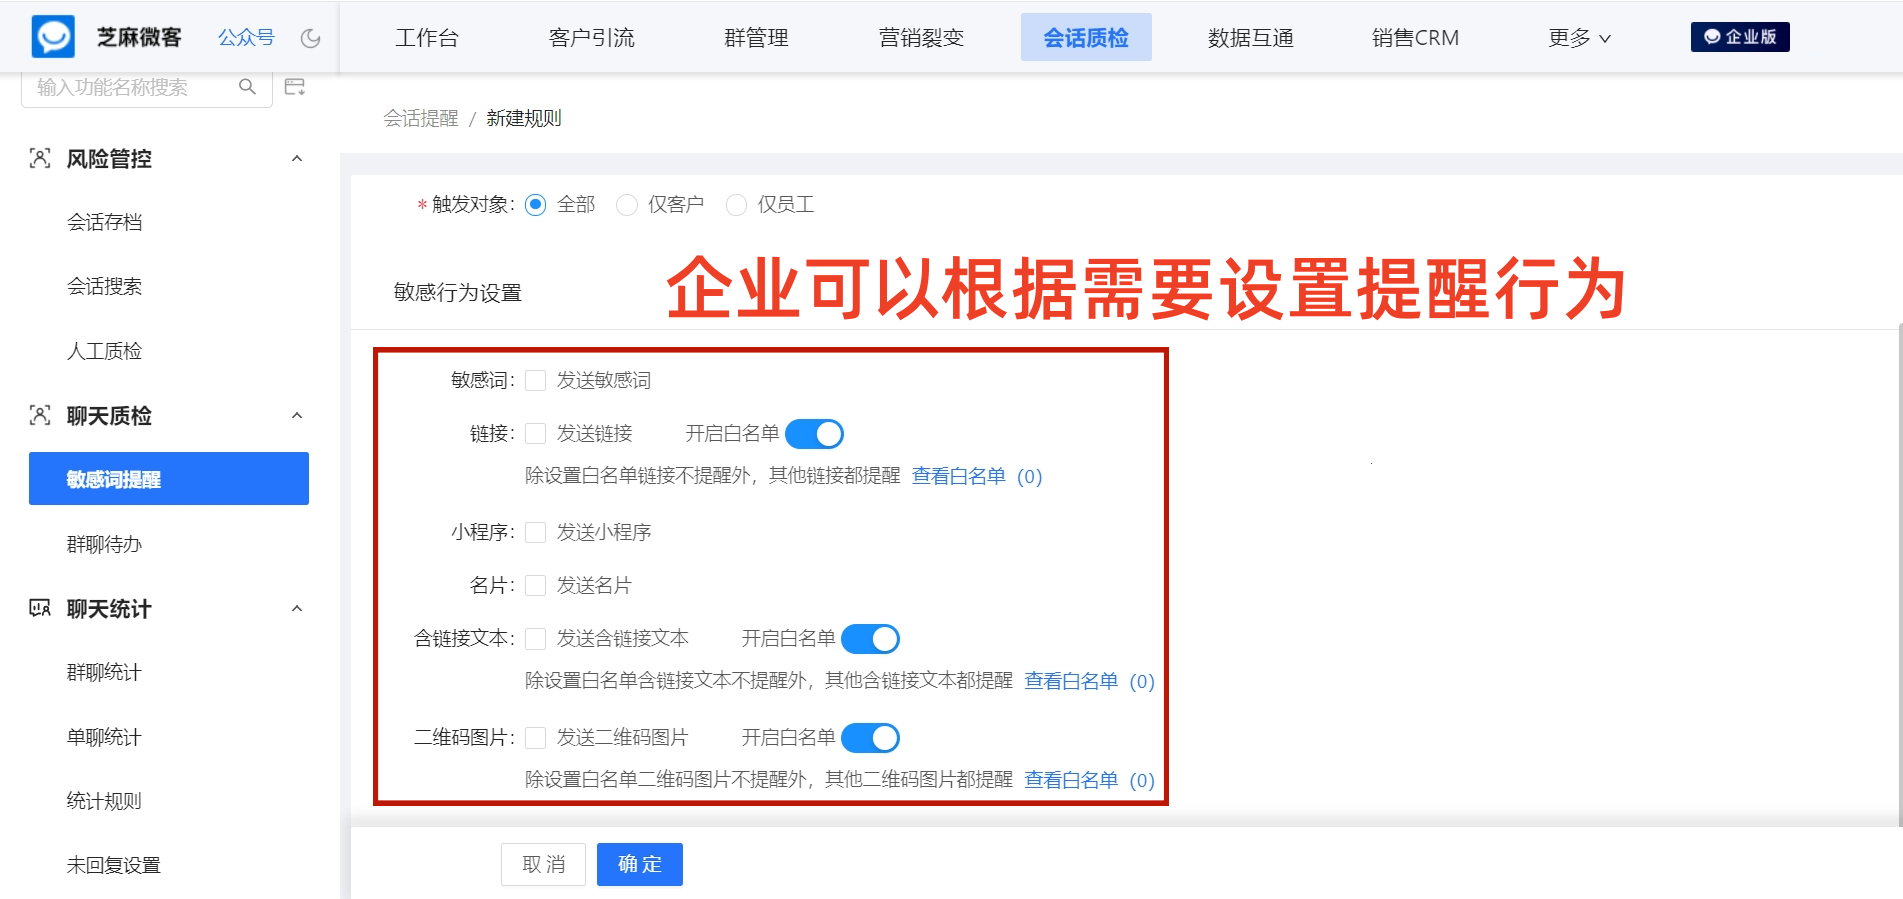Open the 客户引流 tab
This screenshot has width=1903, height=899.
[x=591, y=38]
